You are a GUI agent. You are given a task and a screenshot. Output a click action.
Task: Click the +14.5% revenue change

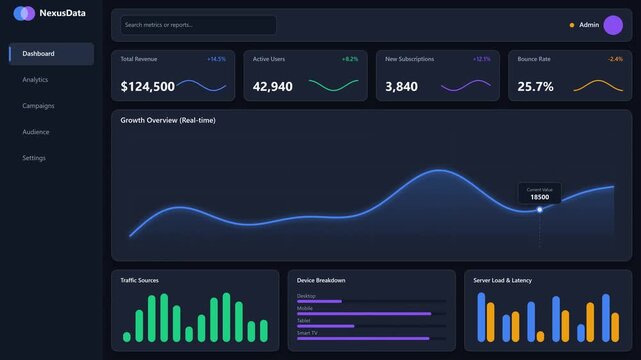pyautogui.click(x=216, y=59)
